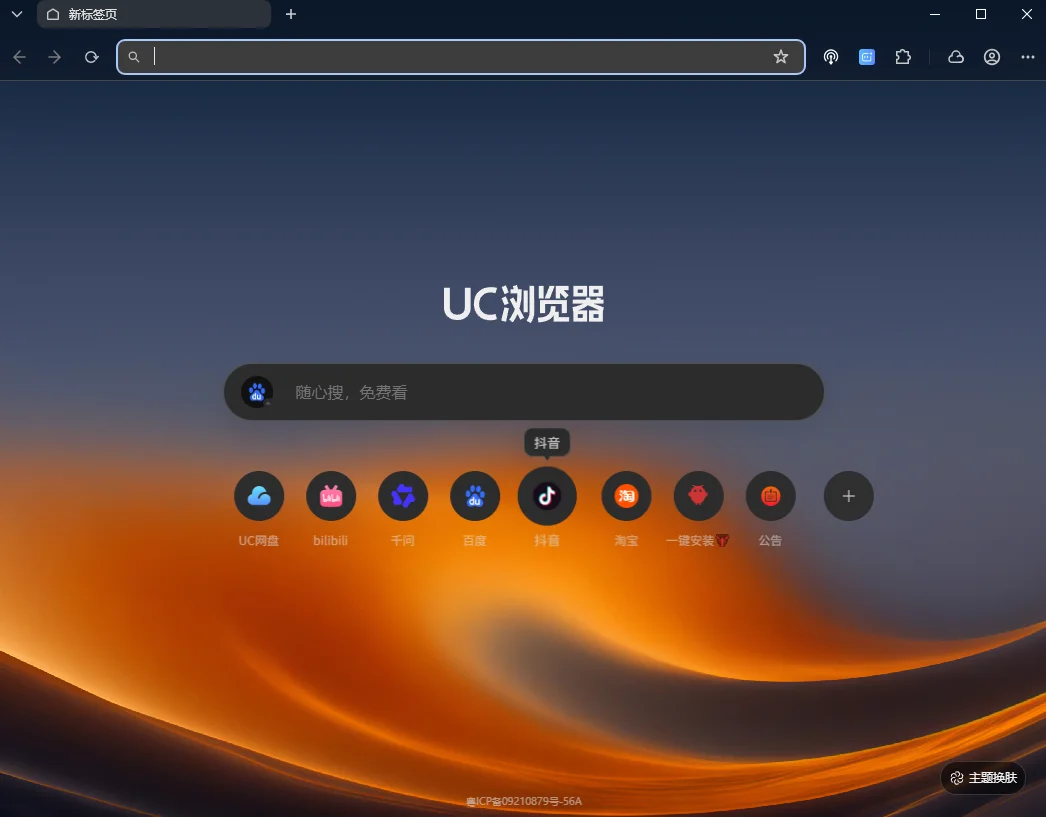Go forward to next page
This screenshot has height=817, width=1046.
coord(55,57)
